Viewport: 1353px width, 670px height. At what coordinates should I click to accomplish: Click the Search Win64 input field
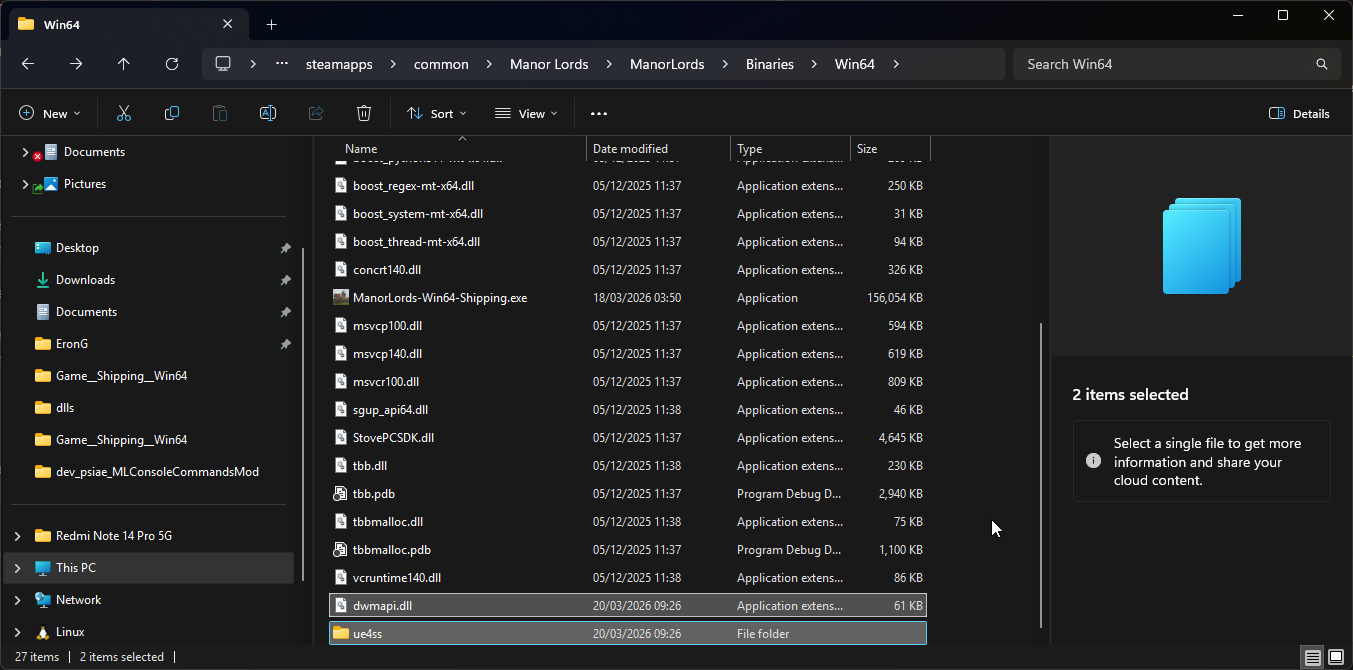click(1165, 64)
